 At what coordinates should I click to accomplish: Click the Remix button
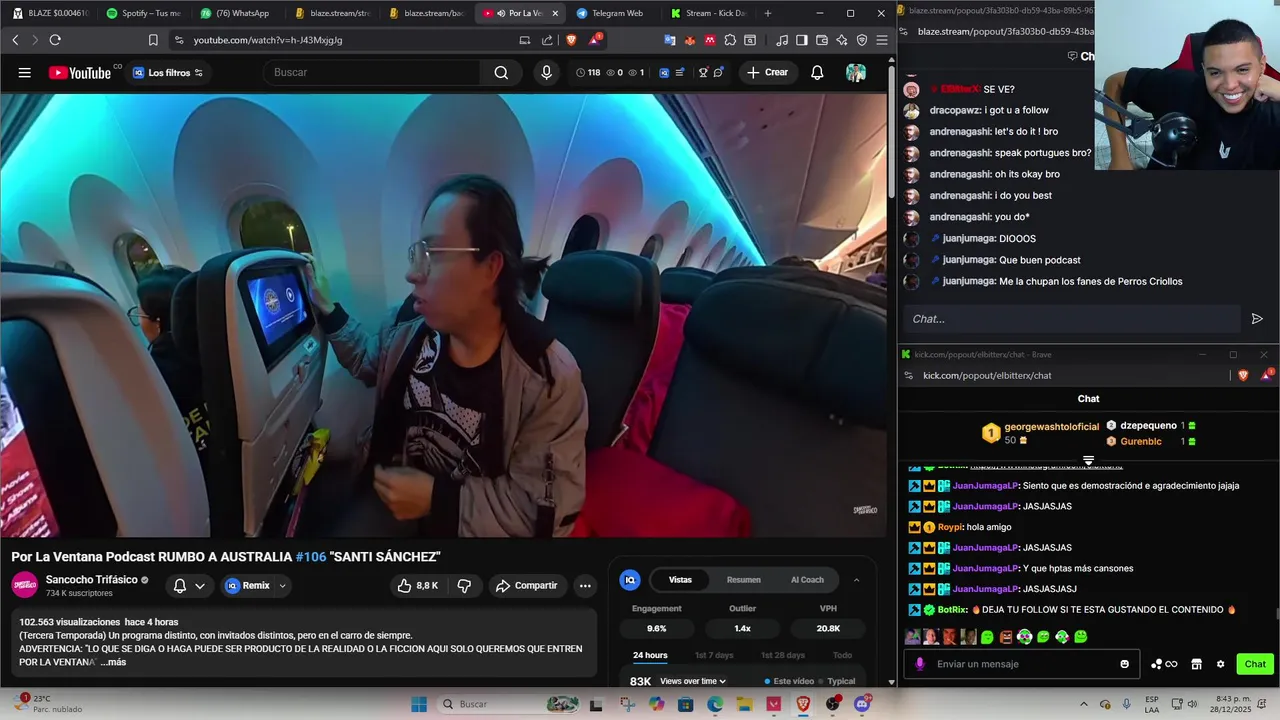pos(248,586)
